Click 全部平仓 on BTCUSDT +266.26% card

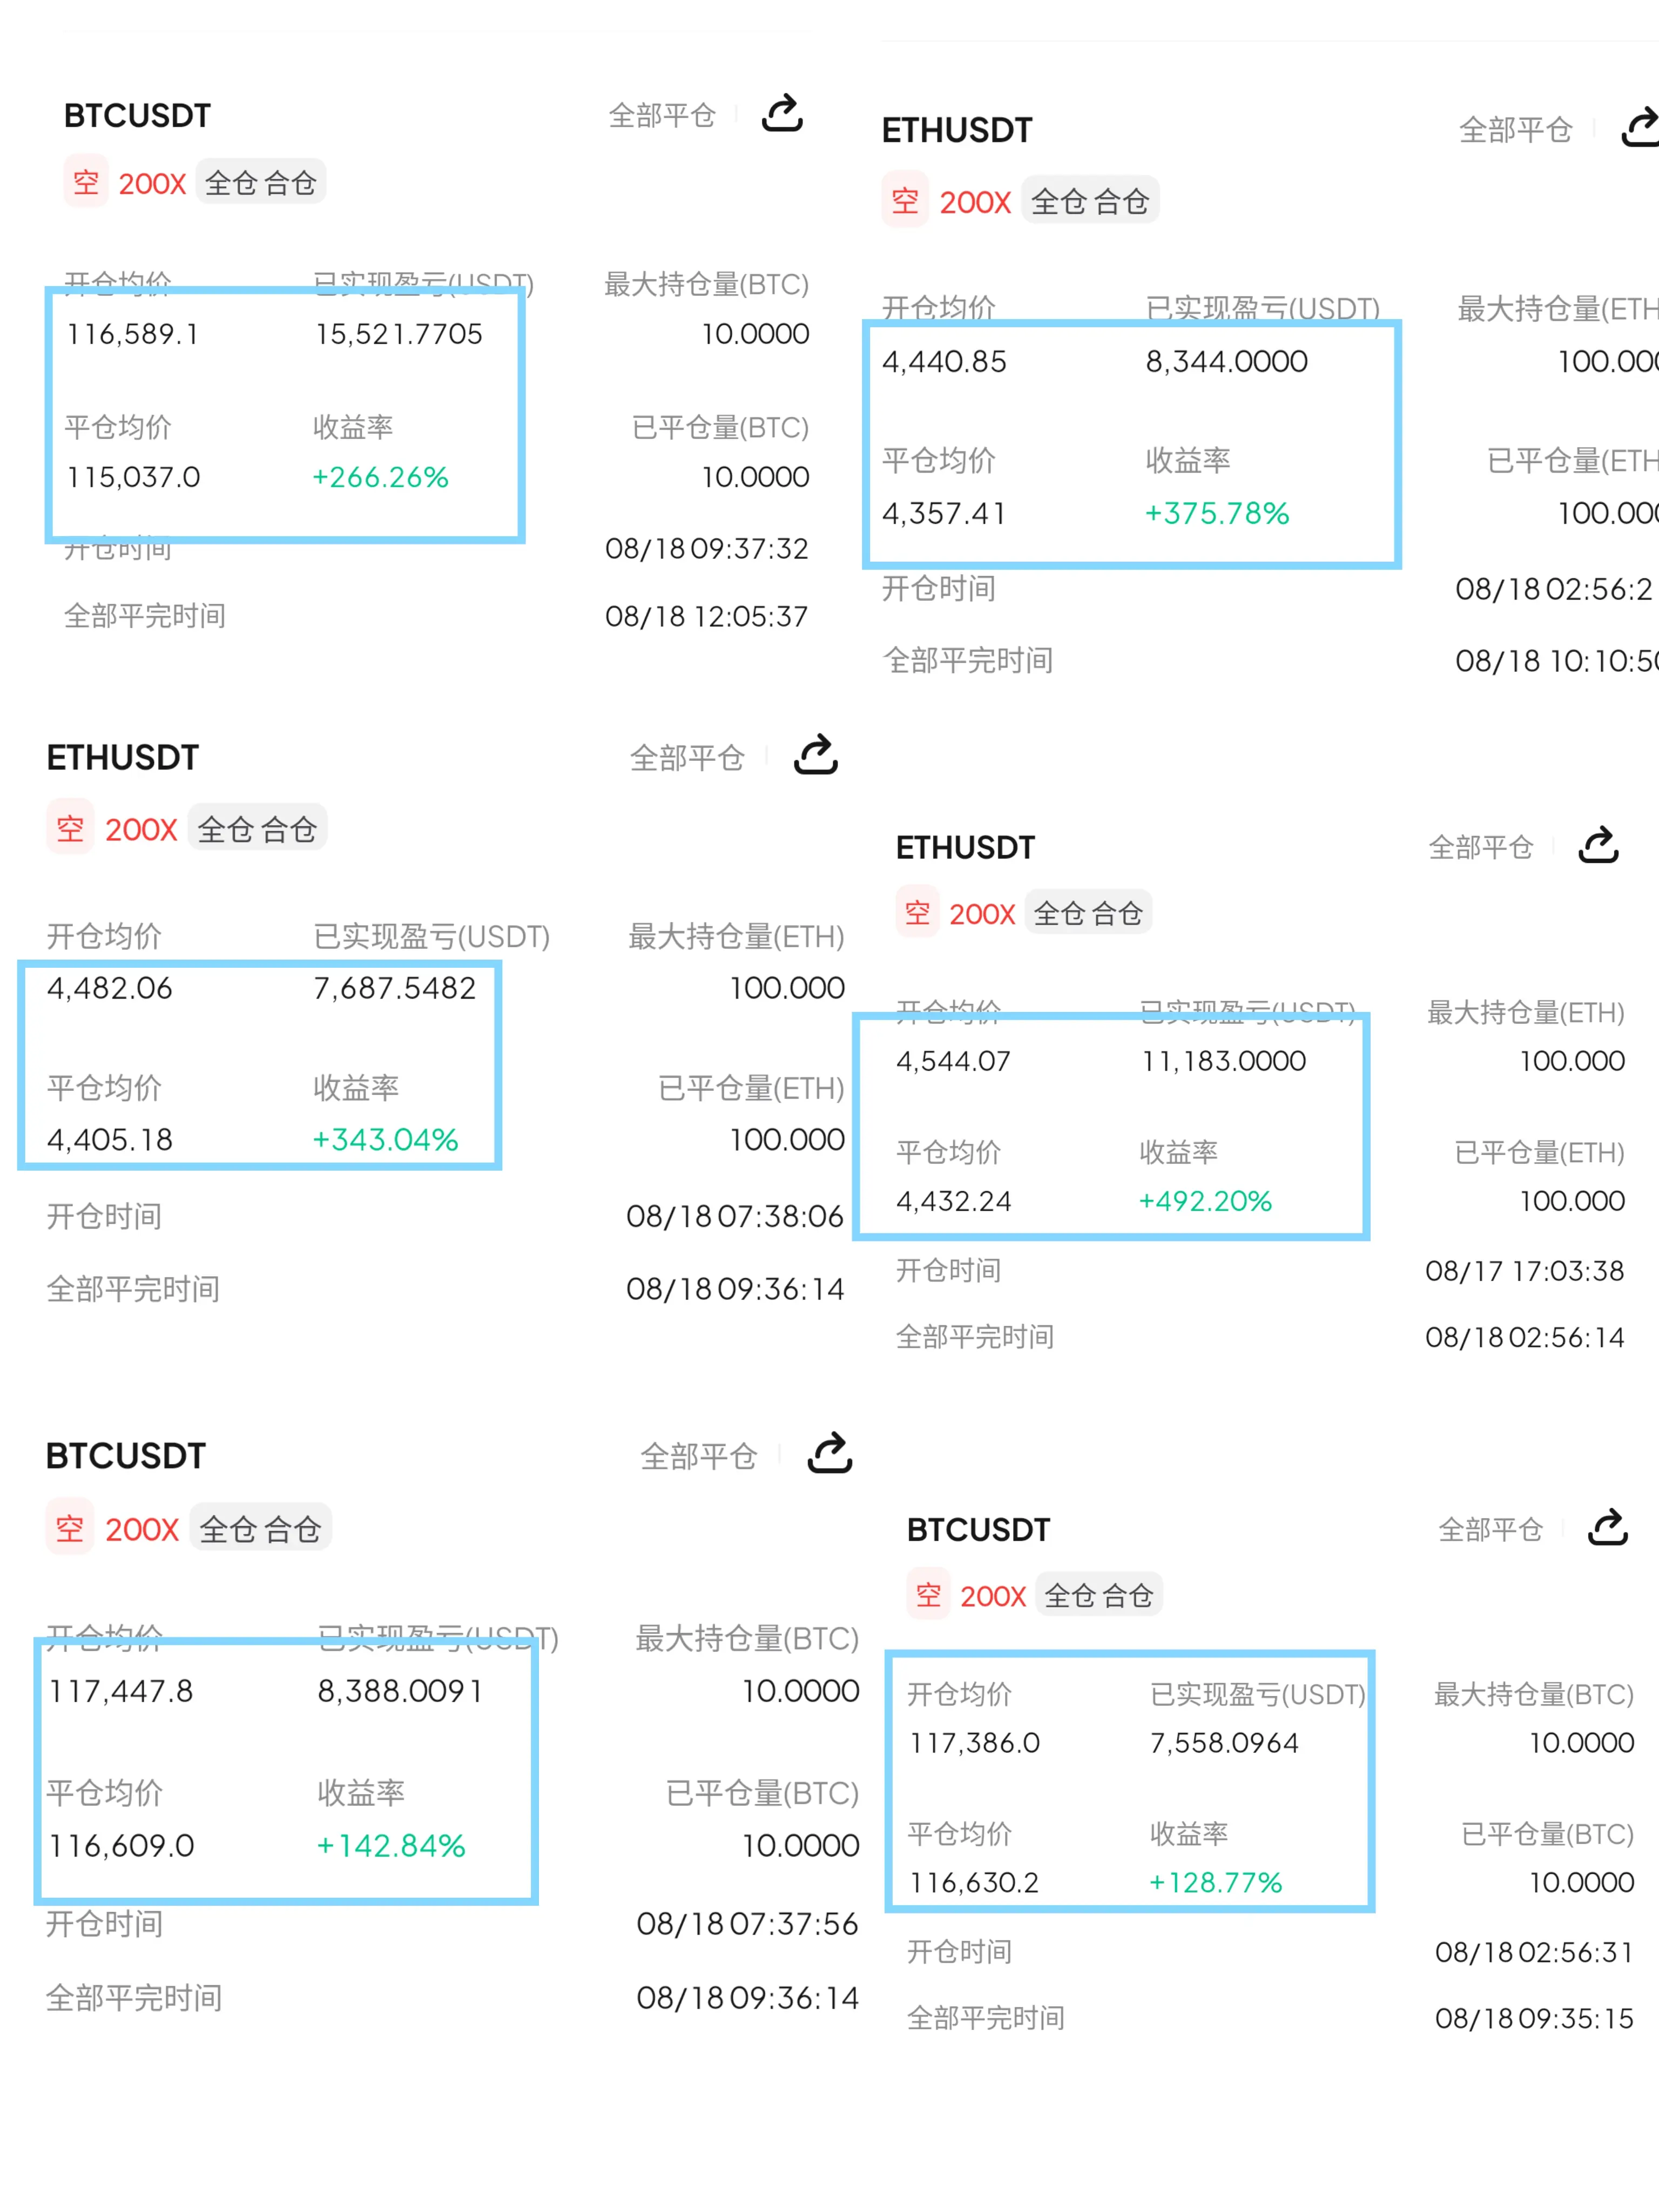click(662, 116)
